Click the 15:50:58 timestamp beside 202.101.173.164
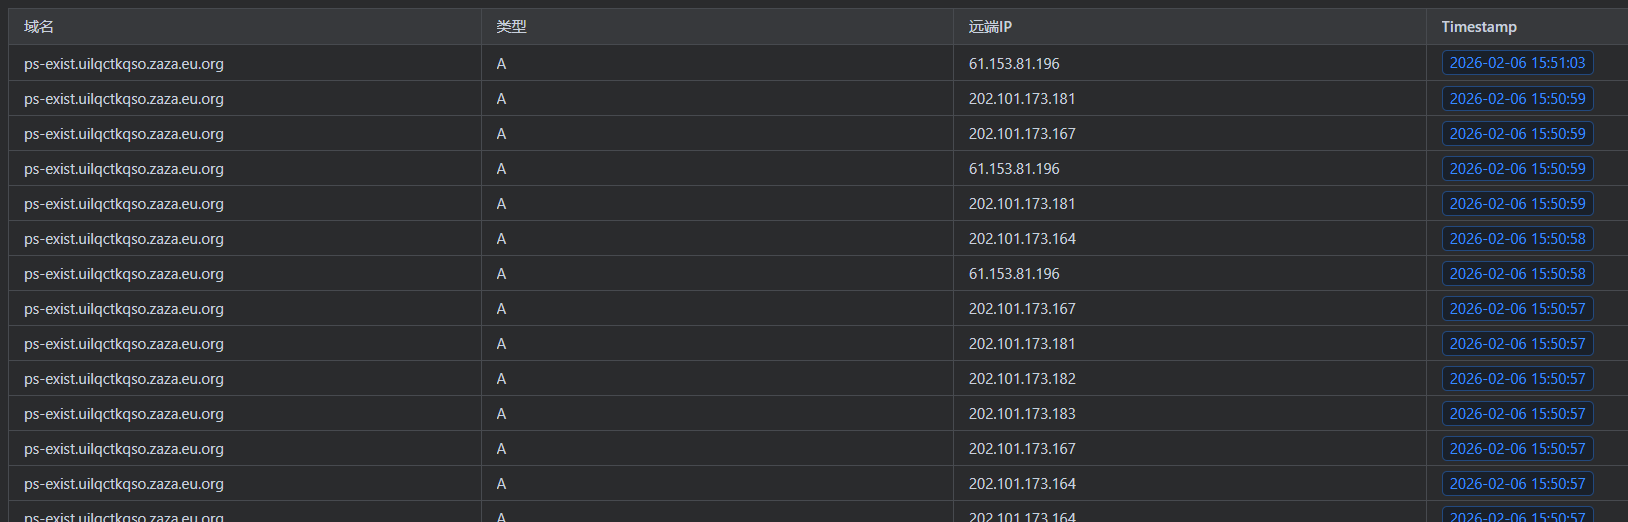The image size is (1628, 522). (x=1516, y=239)
